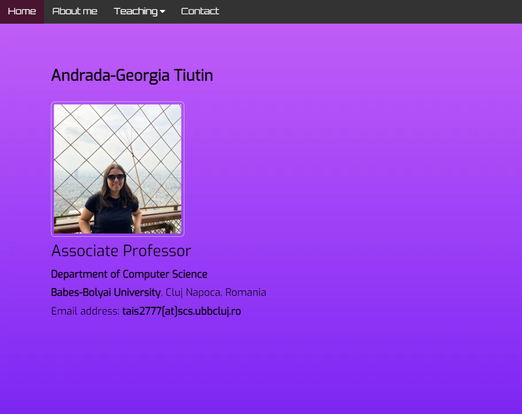522x414 pixels.
Task: Expand the Teaching dropdown menu
Action: point(139,11)
